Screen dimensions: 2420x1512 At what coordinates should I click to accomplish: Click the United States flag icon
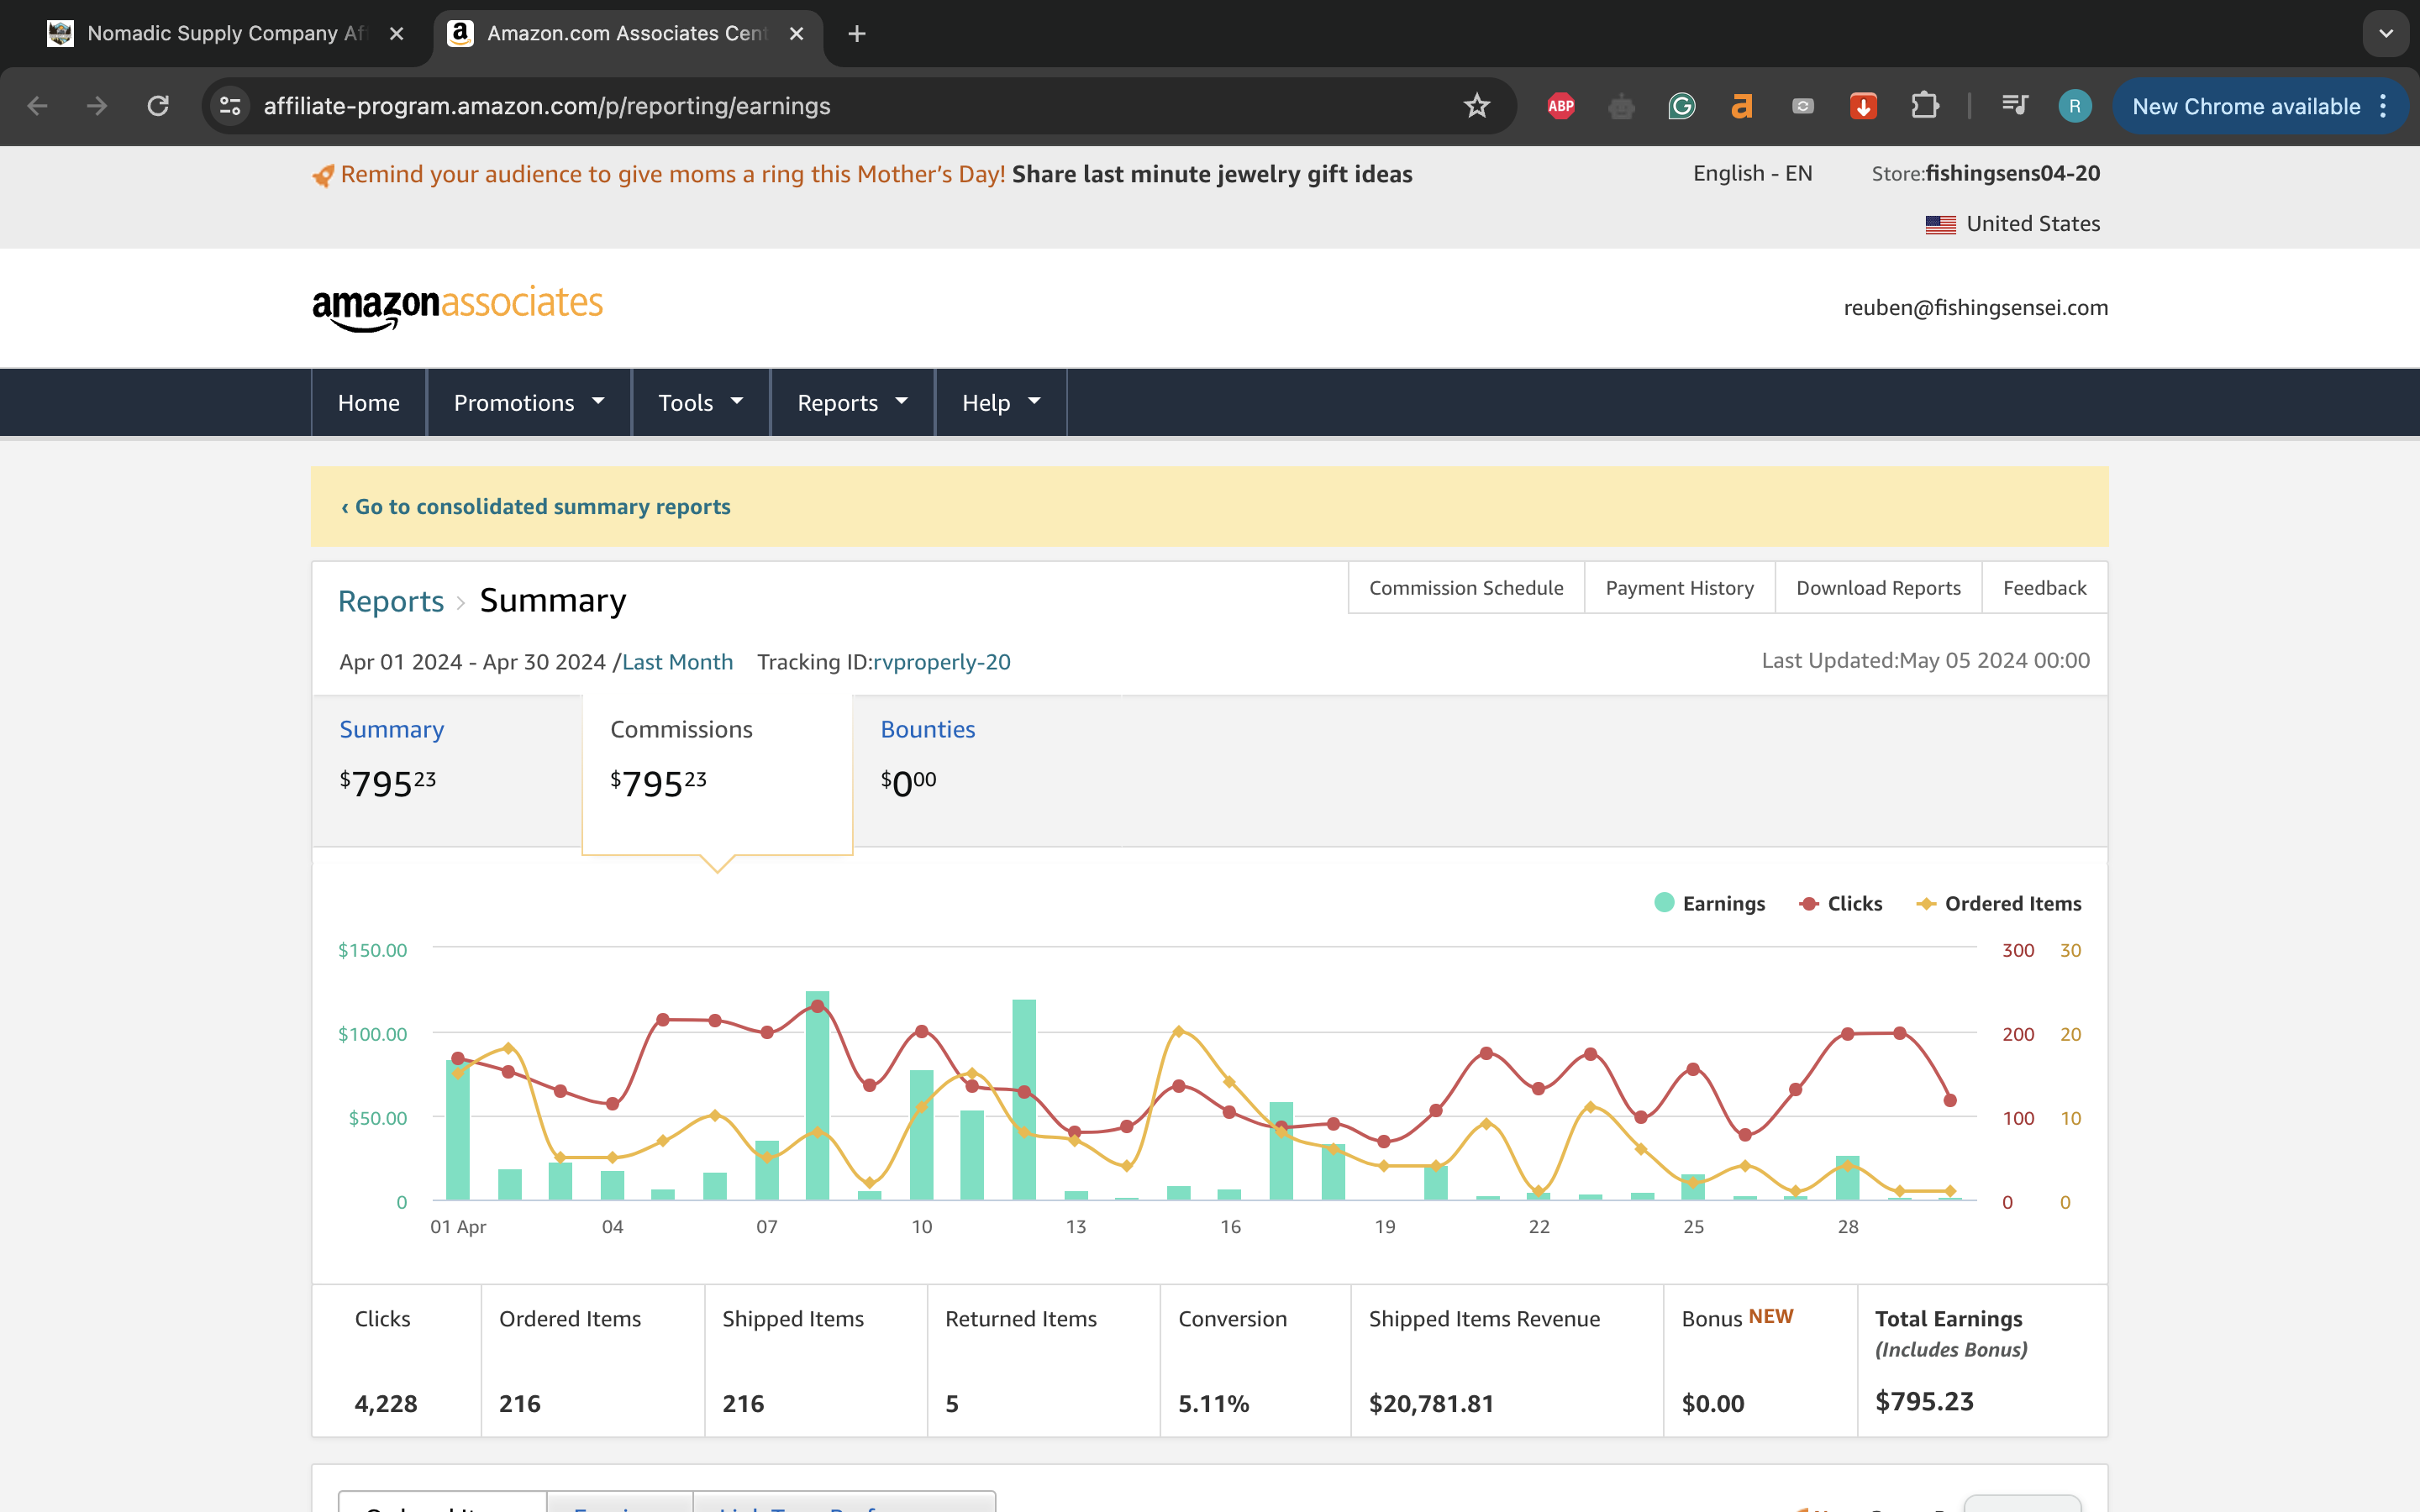pos(1940,224)
